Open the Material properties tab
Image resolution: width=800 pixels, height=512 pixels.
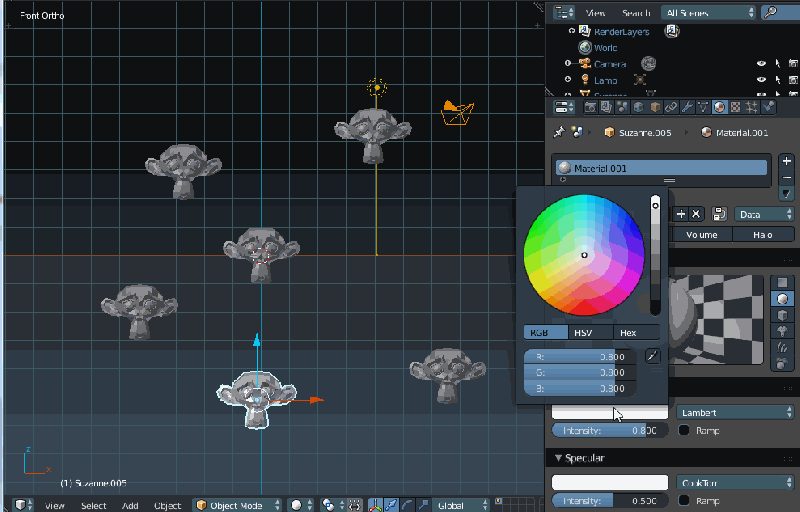click(719, 107)
